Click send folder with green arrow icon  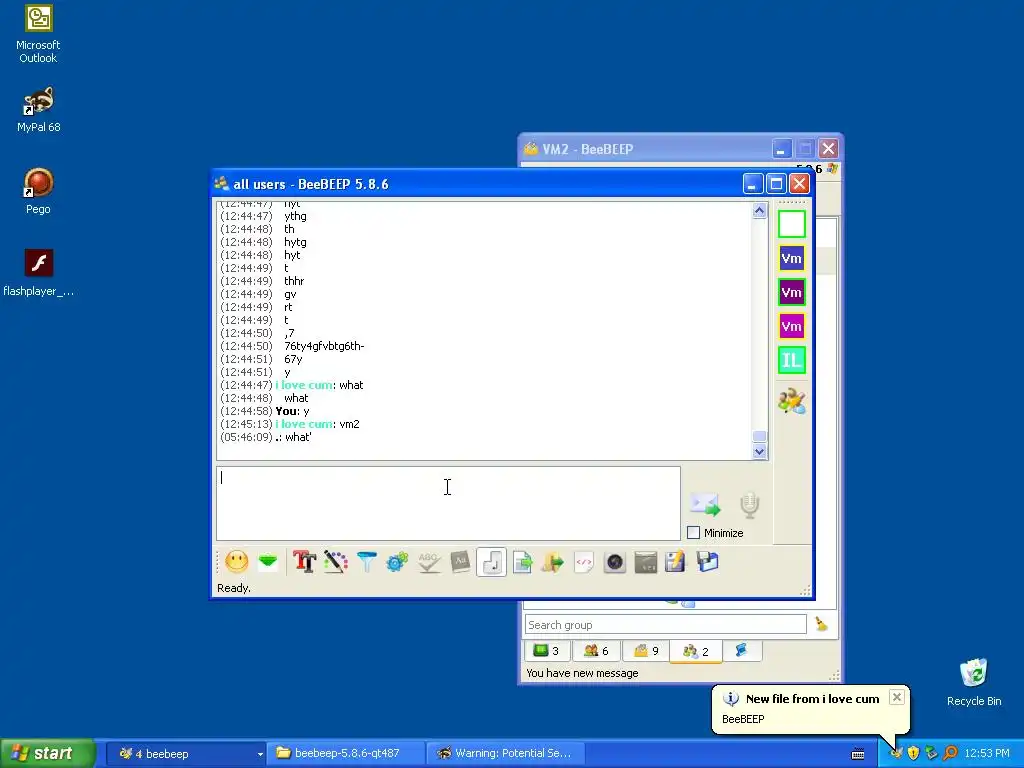click(552, 562)
